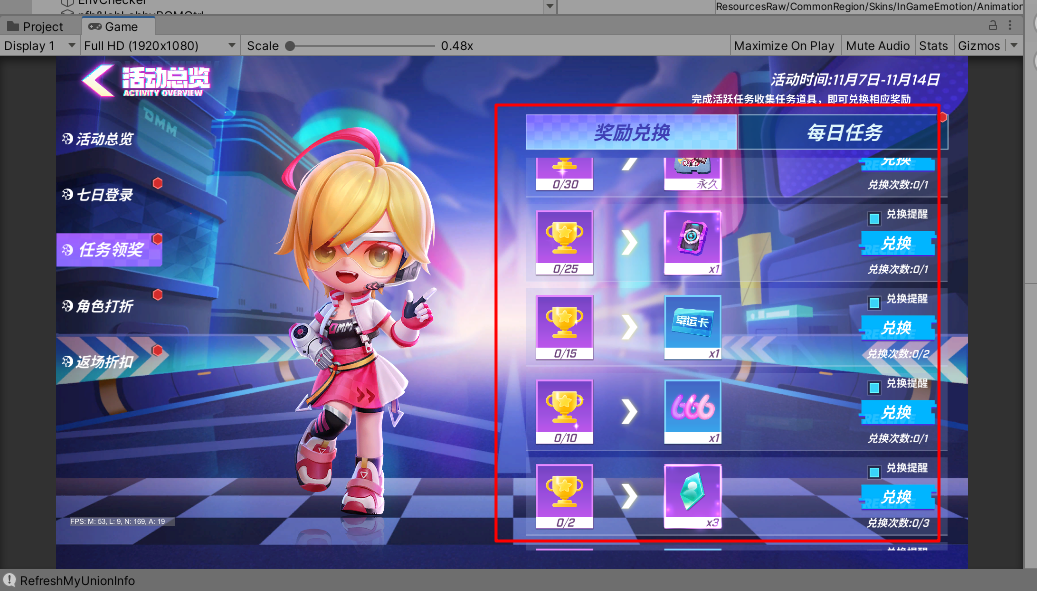Viewport: 1037px width, 591px height.
Task: Open 返场折扣 in the side menu
Action: [98, 361]
